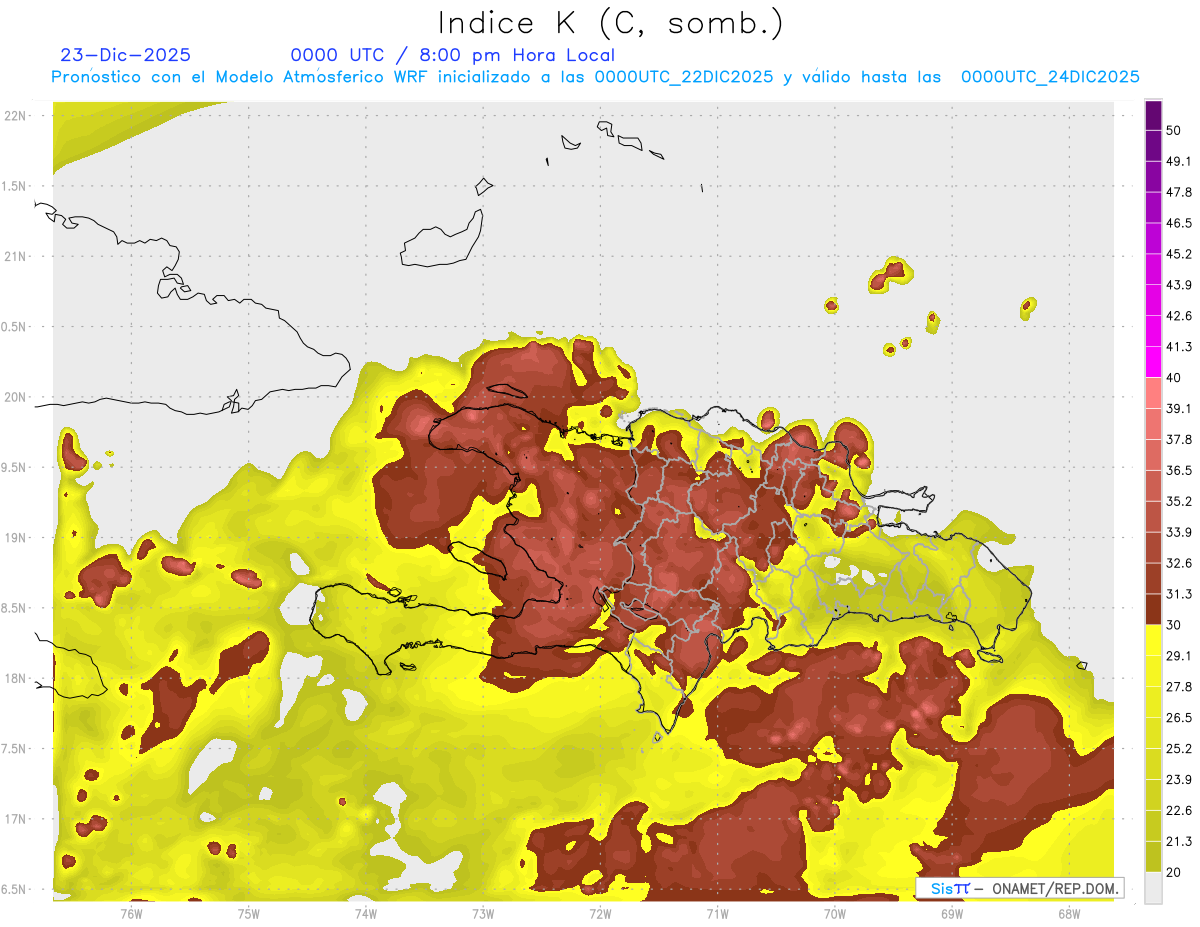This screenshot has width=1200, height=927.
Task: Click the legend value '26.5'
Action: tap(1179, 718)
